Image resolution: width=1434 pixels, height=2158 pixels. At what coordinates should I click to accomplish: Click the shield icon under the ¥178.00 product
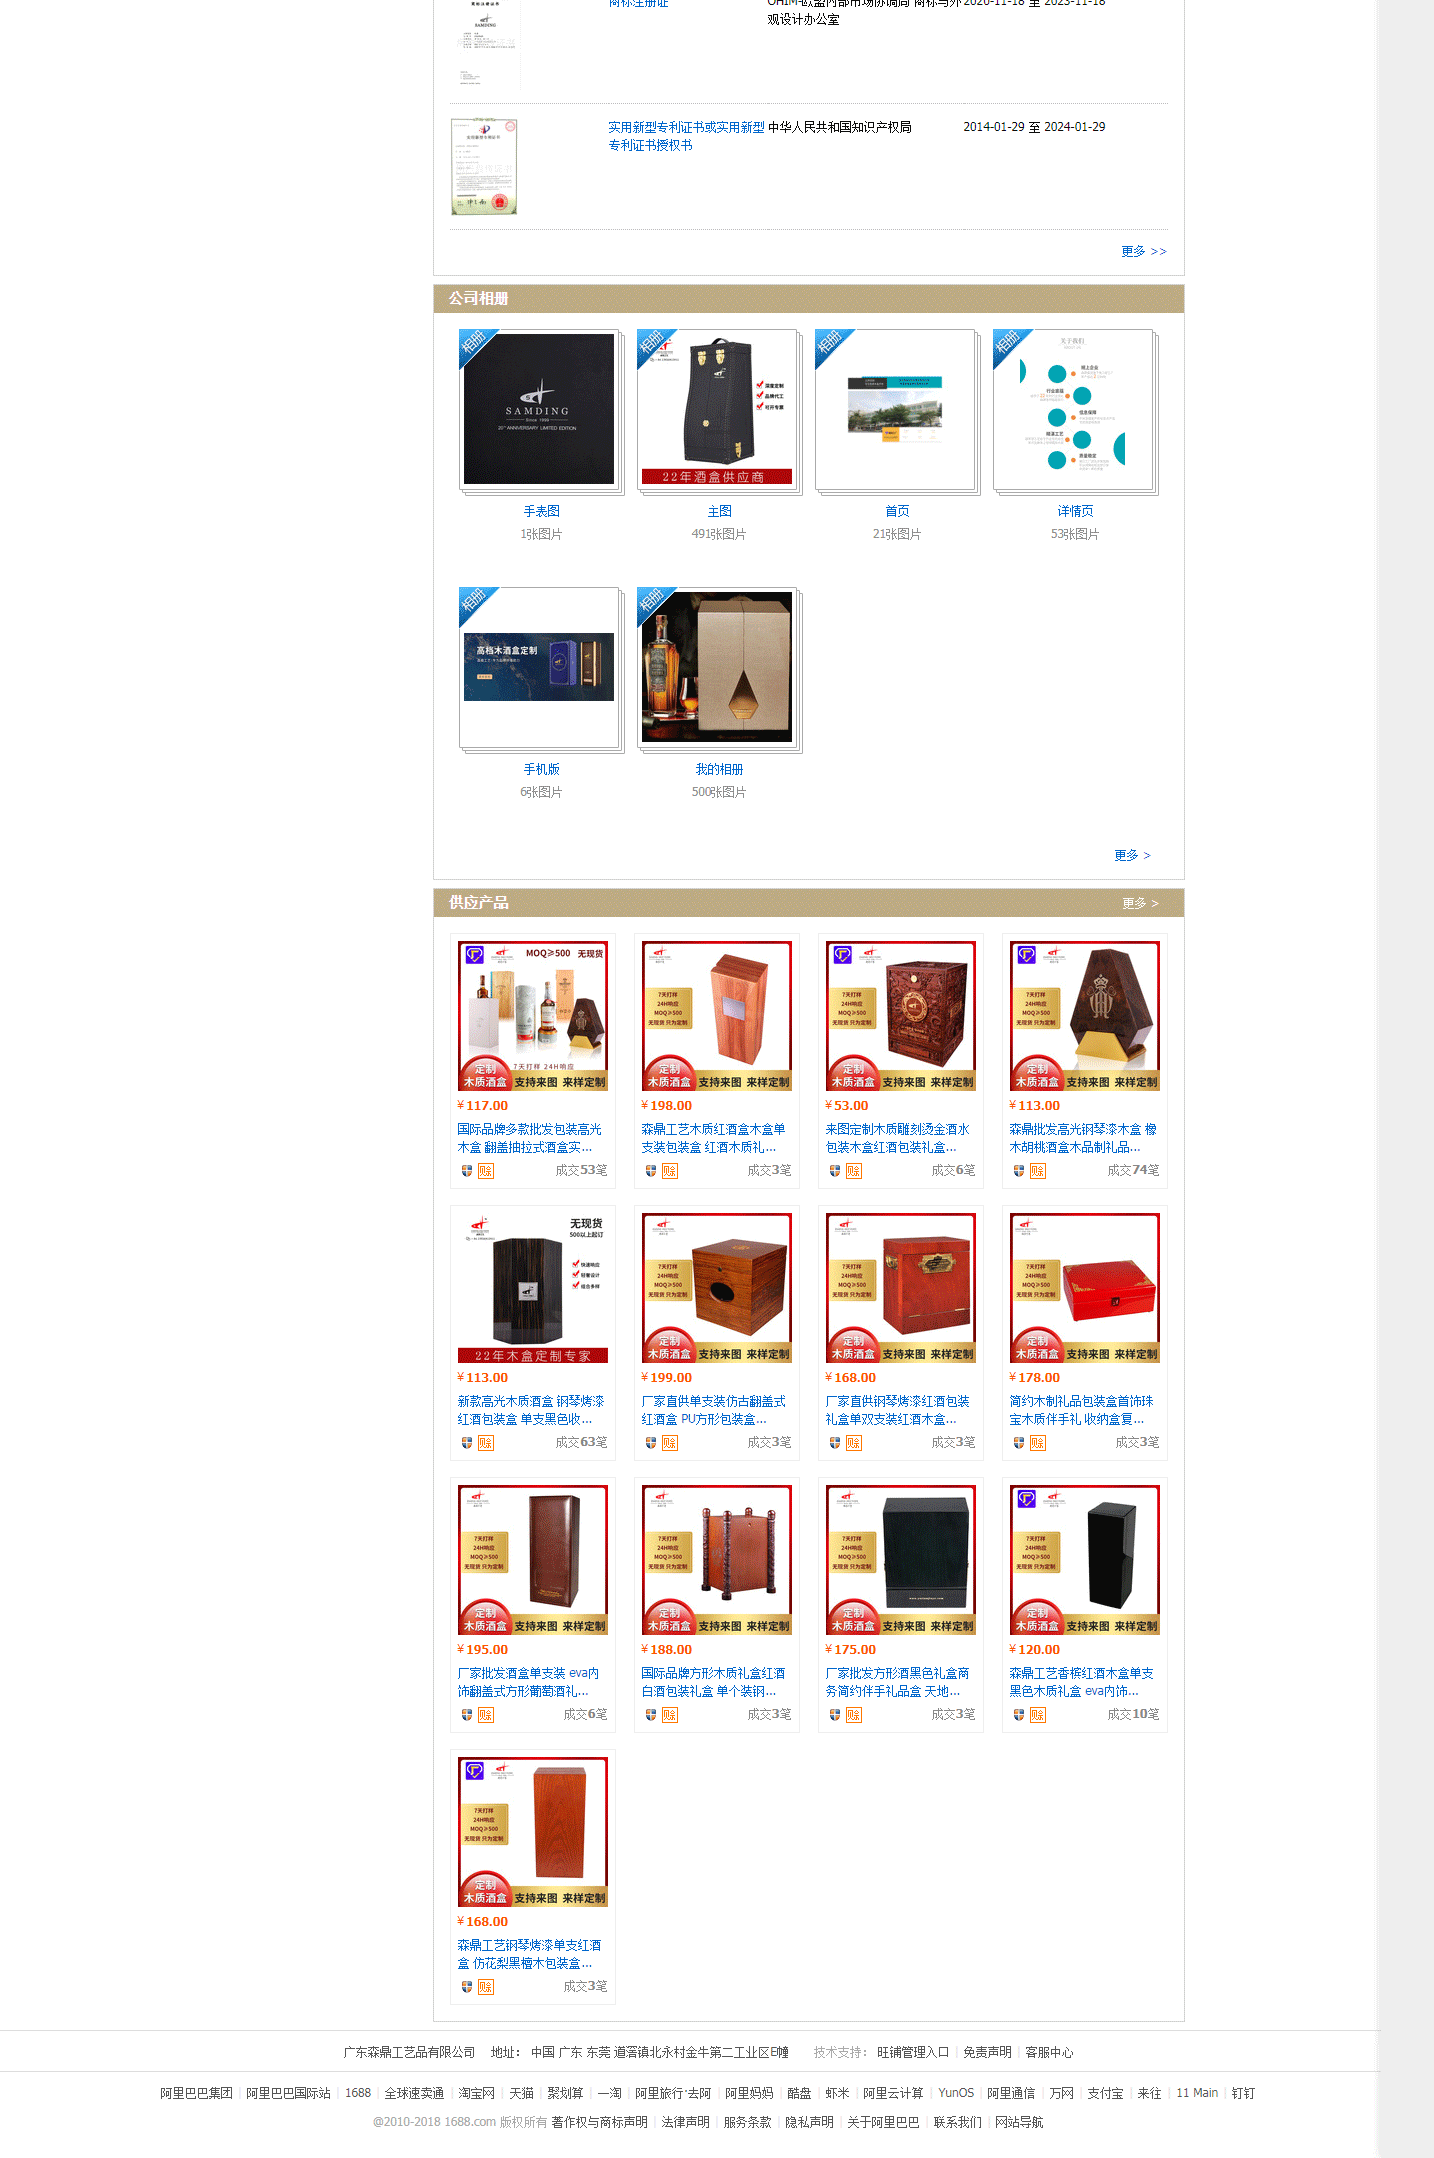[1019, 1443]
